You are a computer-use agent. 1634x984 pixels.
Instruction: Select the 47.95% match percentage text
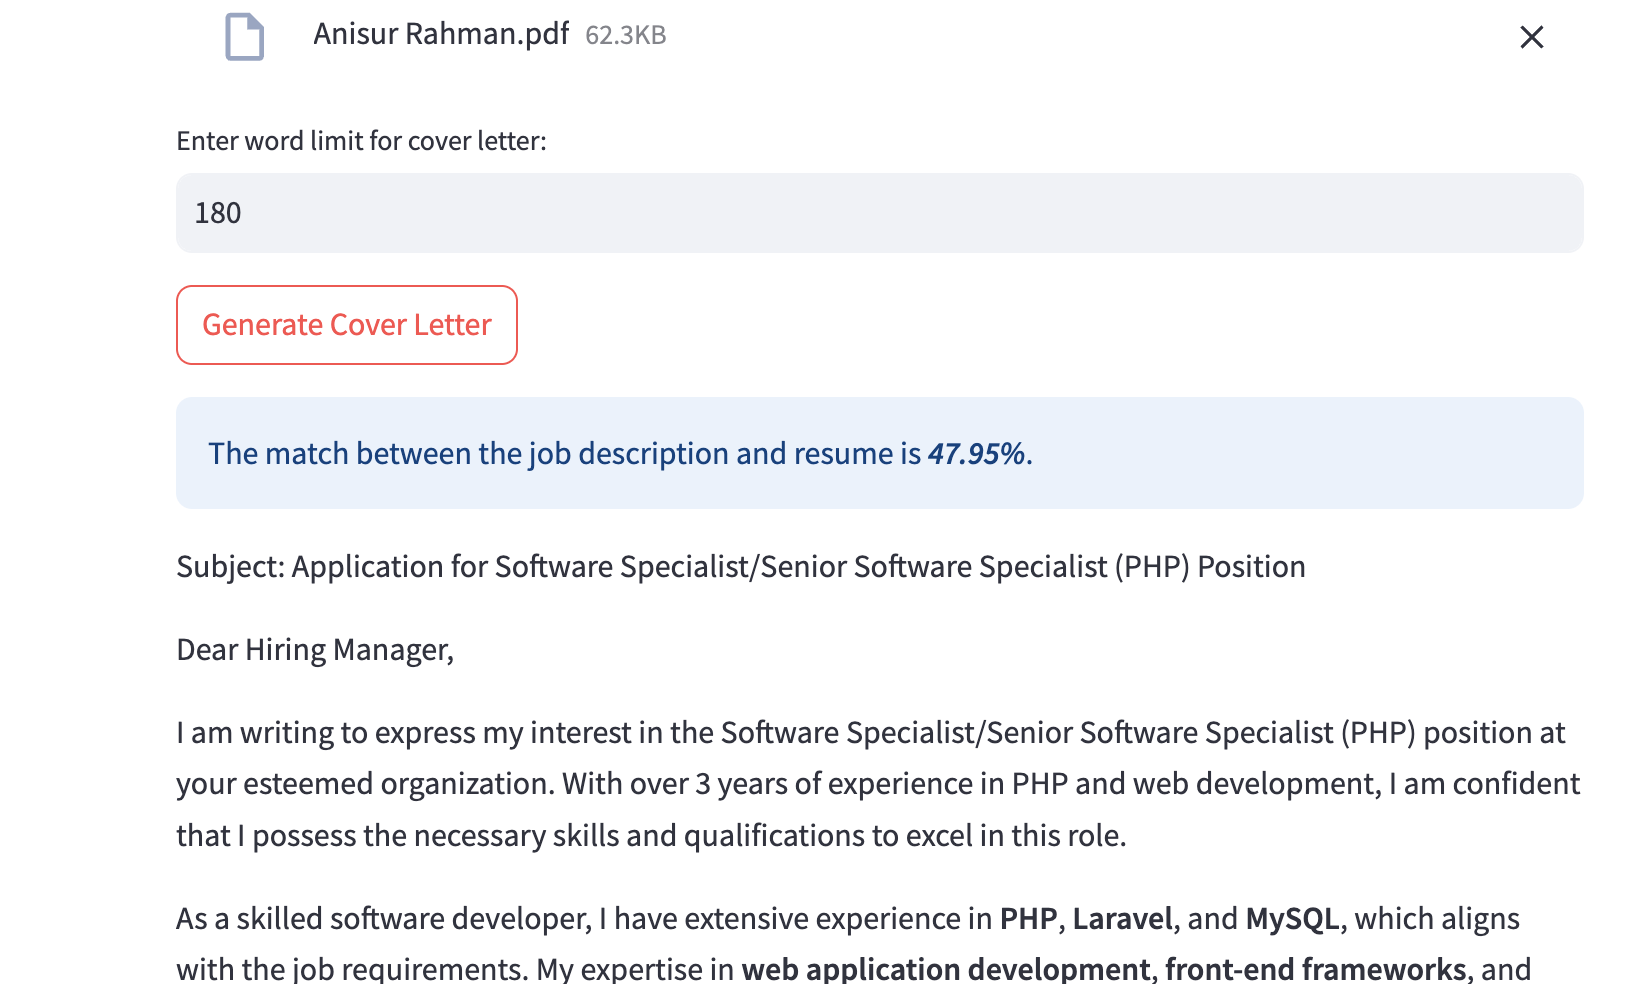[977, 454]
